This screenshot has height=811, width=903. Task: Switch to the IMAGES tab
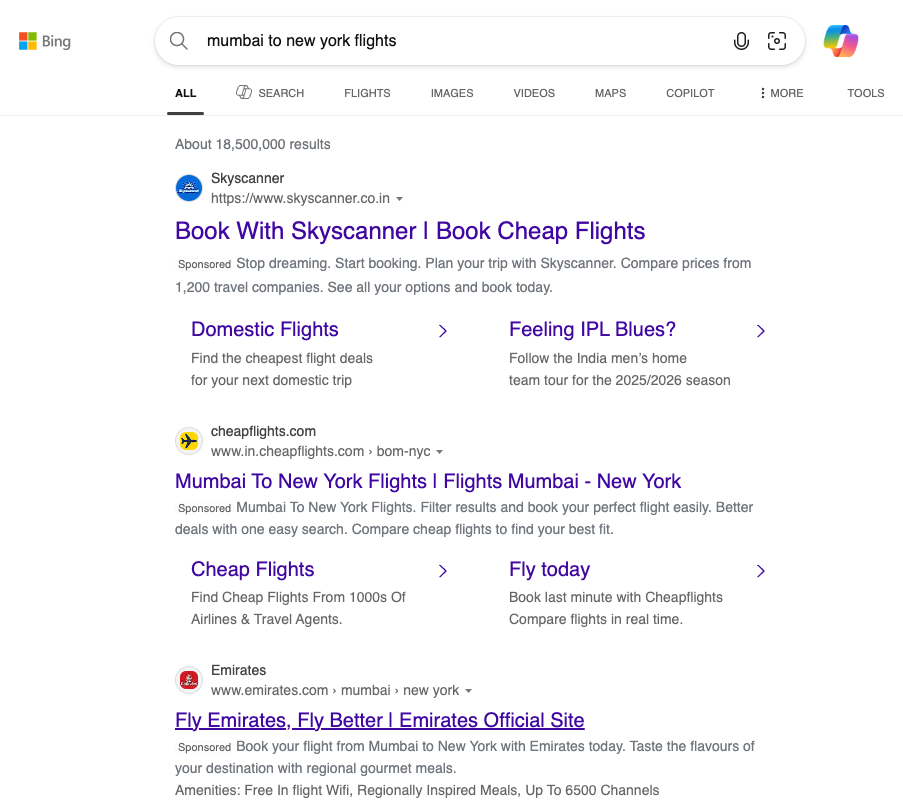tap(451, 93)
